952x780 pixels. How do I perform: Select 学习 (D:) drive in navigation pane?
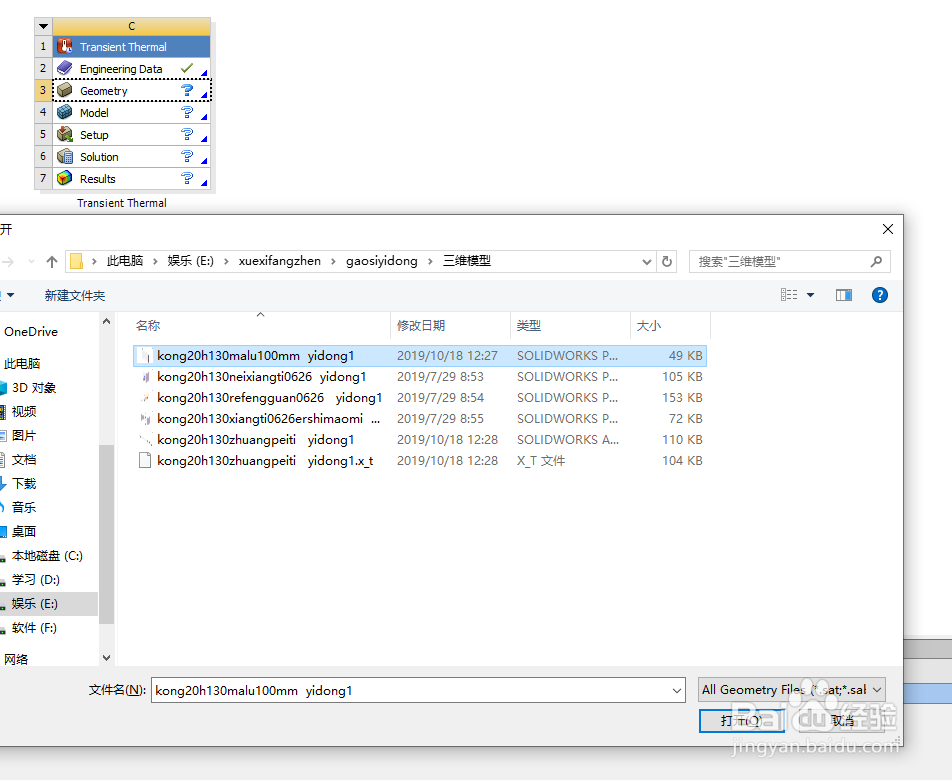click(x=35, y=580)
